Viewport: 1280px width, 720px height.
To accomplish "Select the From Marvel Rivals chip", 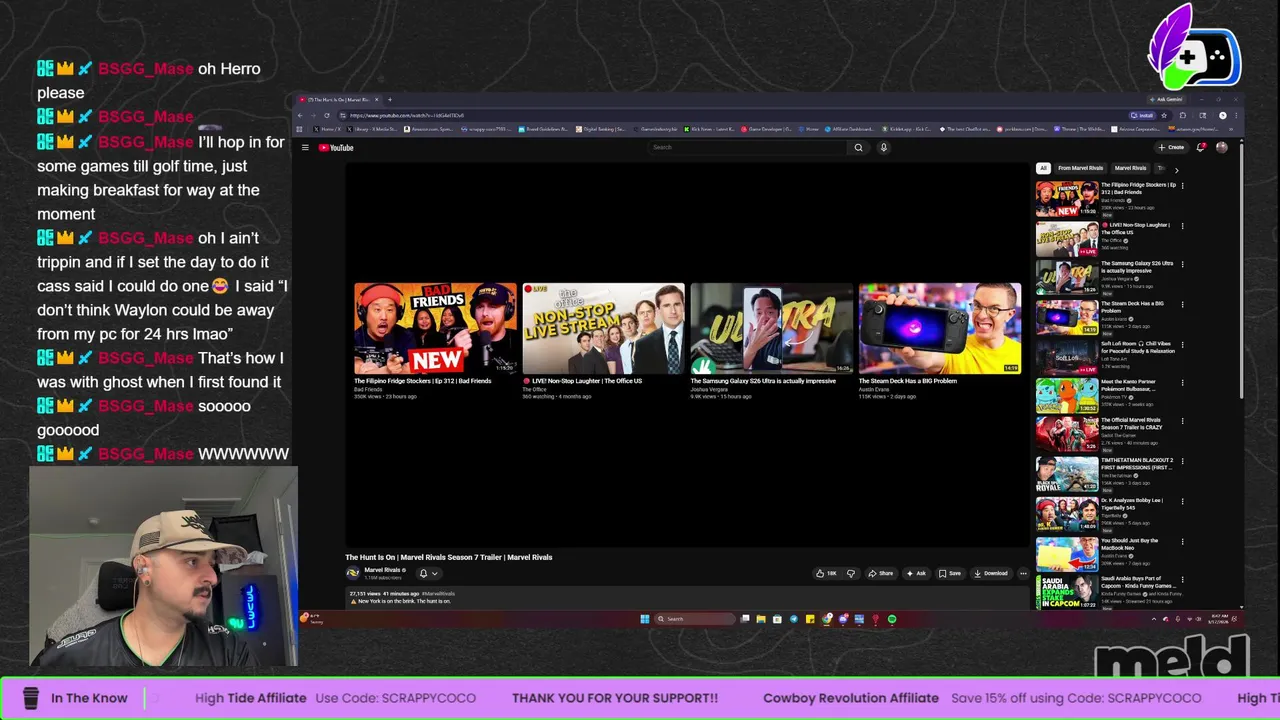I will [x=1080, y=168].
